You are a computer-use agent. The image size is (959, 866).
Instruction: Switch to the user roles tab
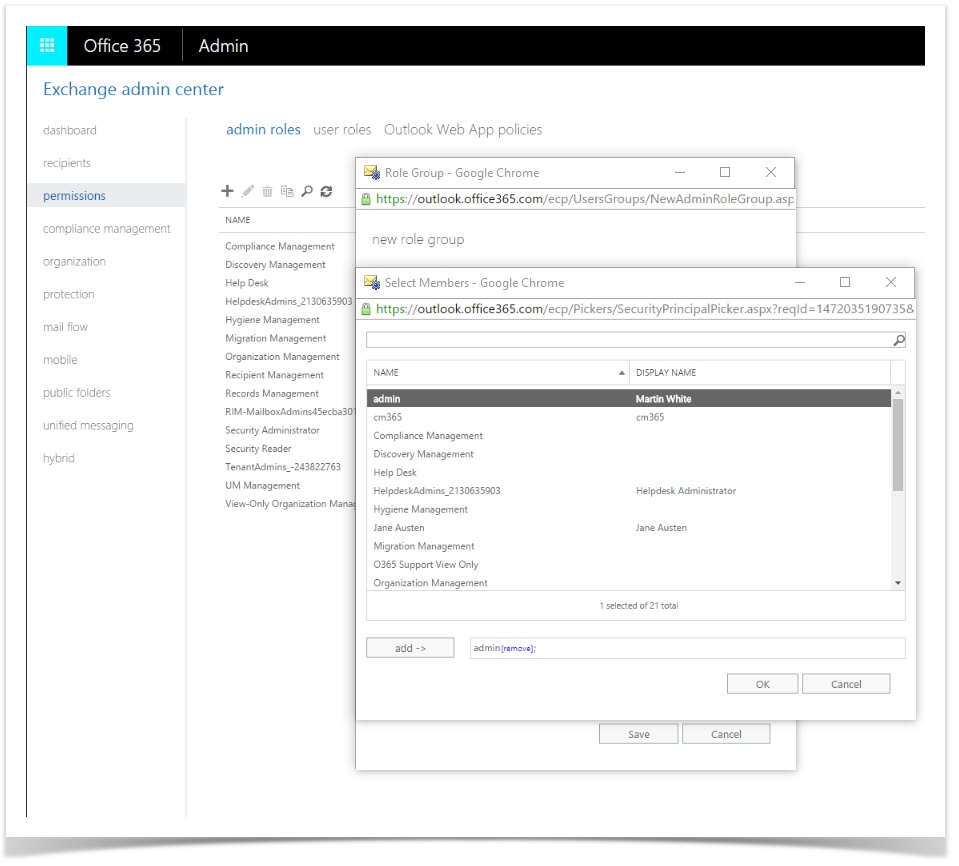click(342, 130)
